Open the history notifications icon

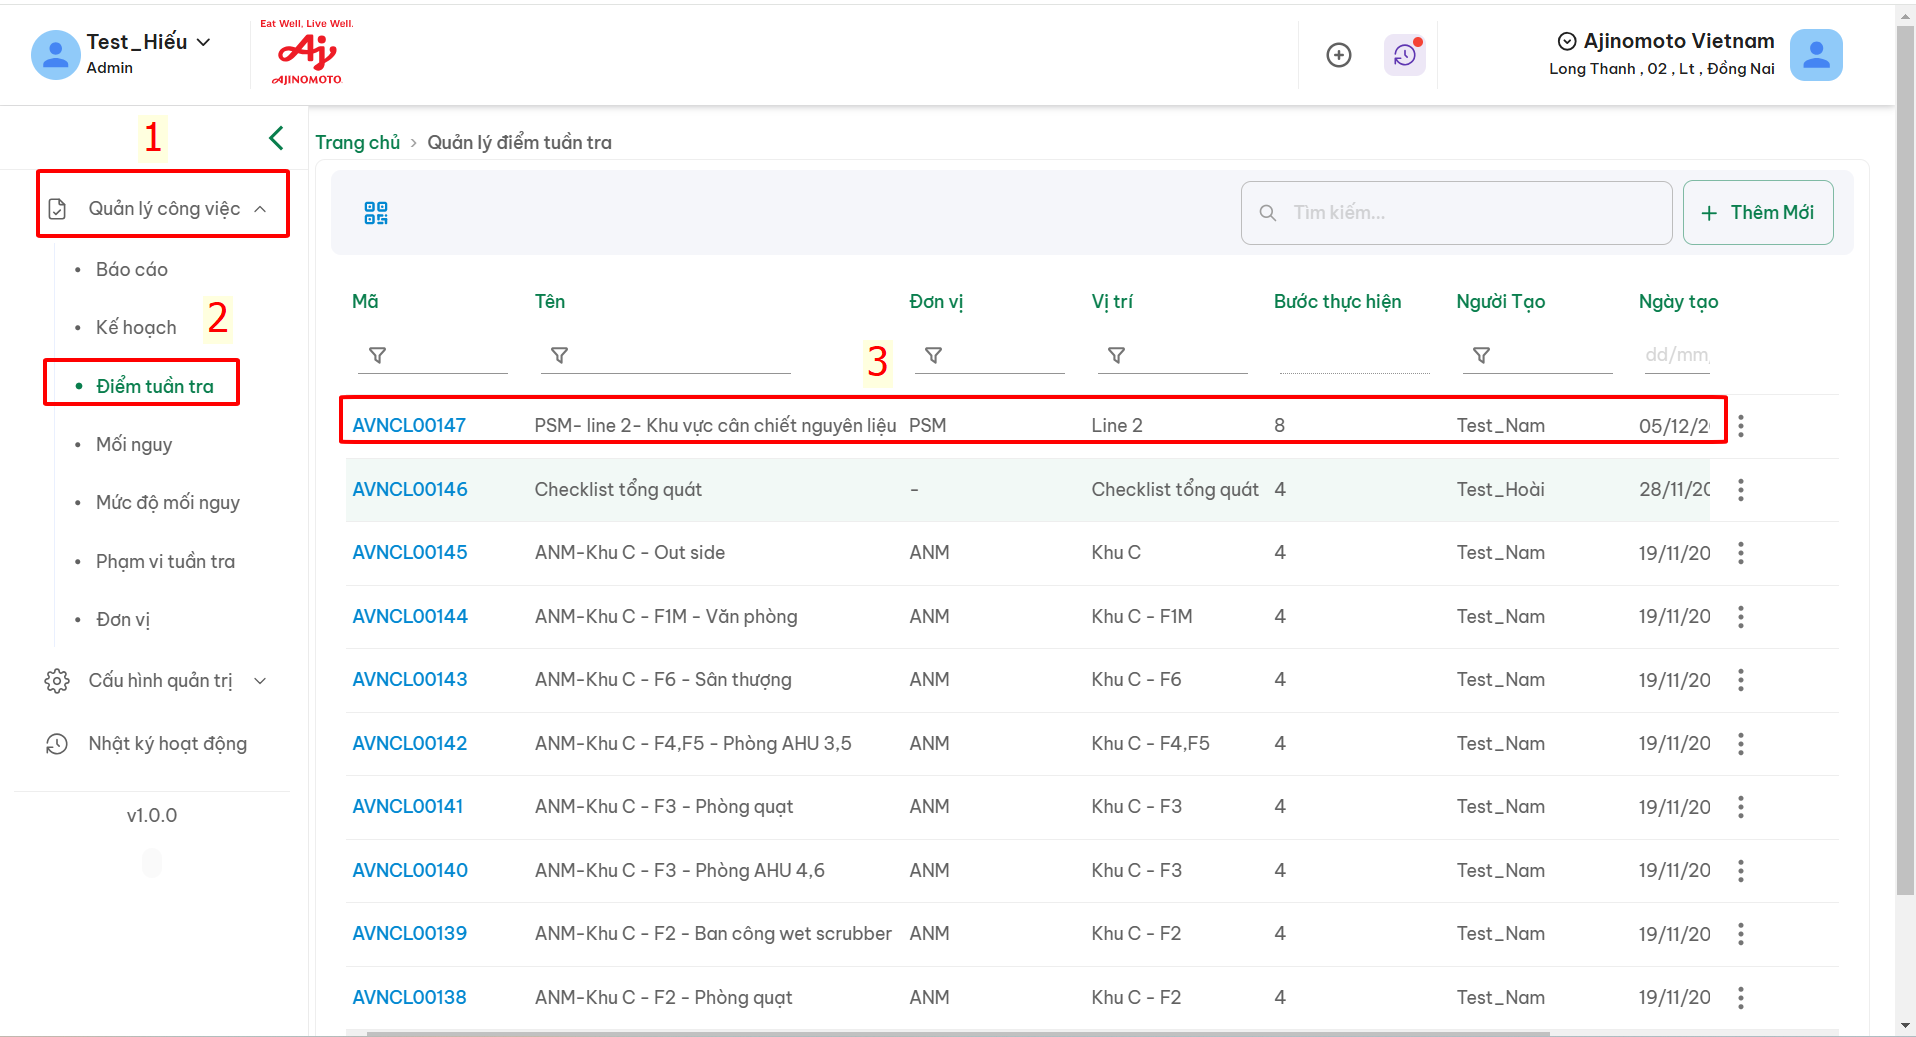(1405, 55)
